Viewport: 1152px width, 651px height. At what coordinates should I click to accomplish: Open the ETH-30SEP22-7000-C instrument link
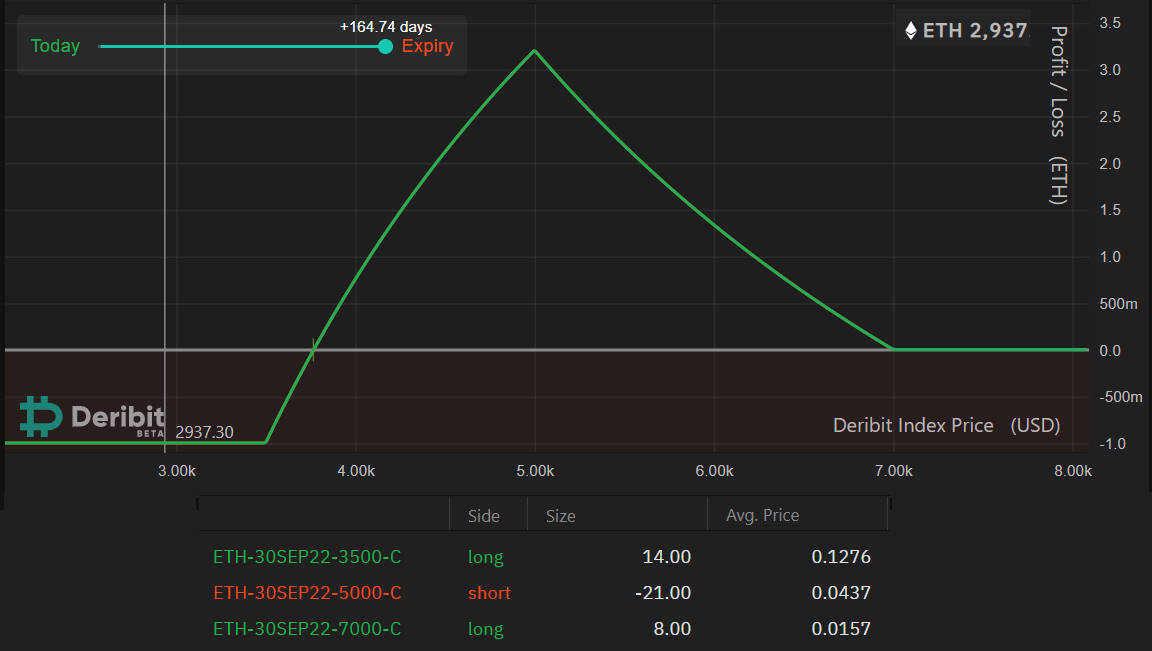pos(307,629)
